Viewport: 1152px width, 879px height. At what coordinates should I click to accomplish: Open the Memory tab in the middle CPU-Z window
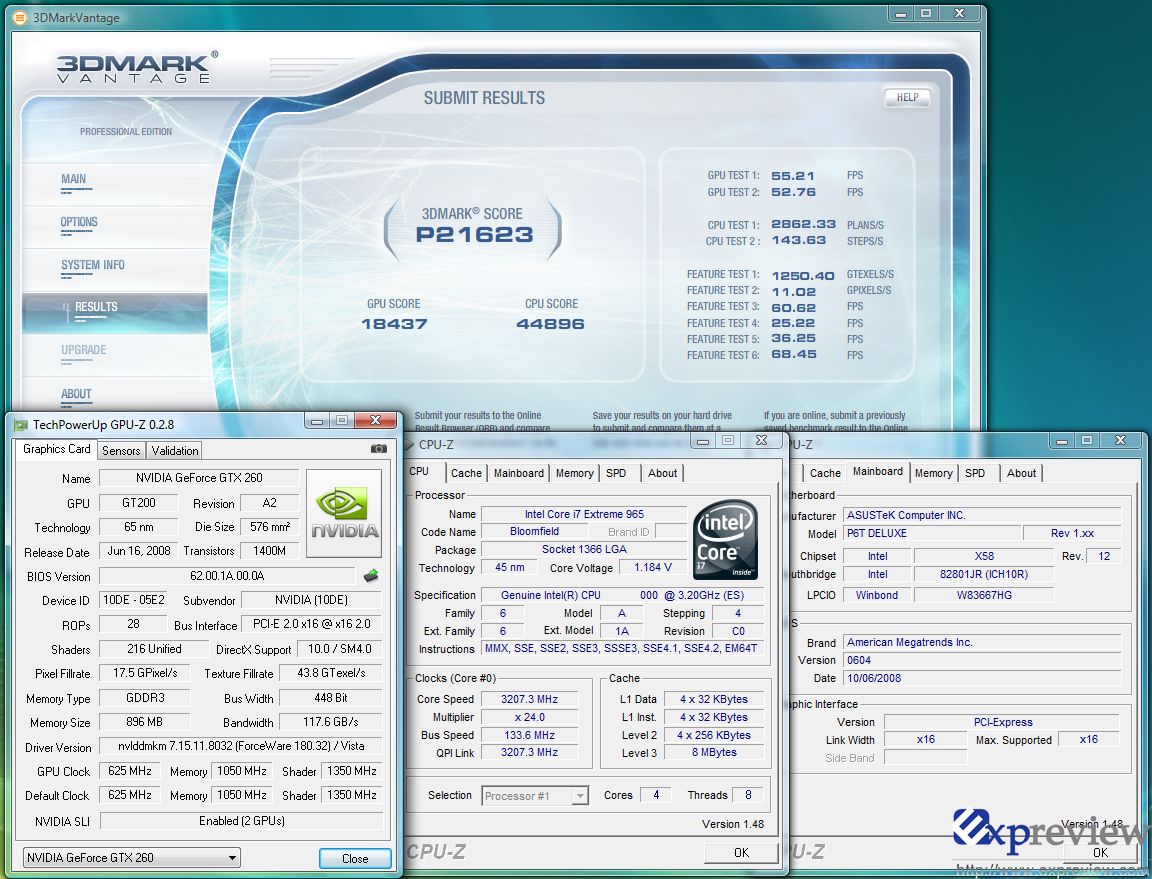tap(575, 473)
